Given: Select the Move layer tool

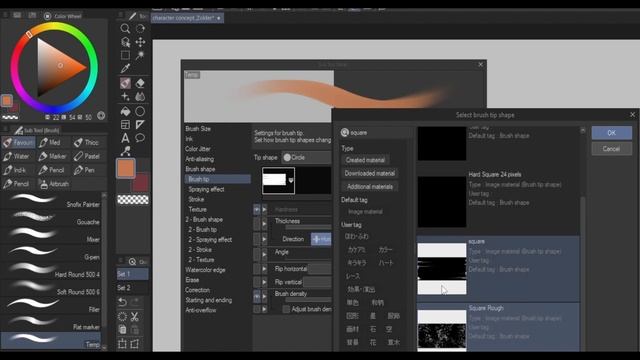Looking at the screenshot, I should pyautogui.click(x=140, y=42).
